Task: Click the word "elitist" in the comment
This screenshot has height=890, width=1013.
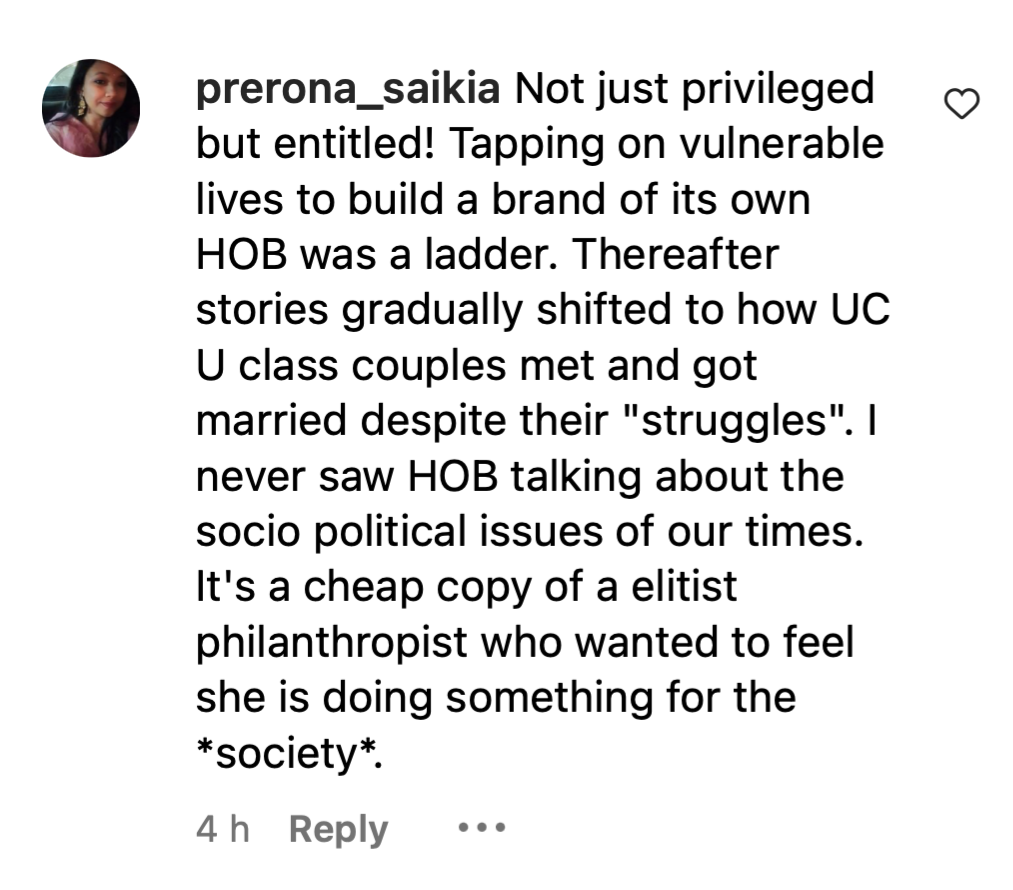Action: click(684, 586)
